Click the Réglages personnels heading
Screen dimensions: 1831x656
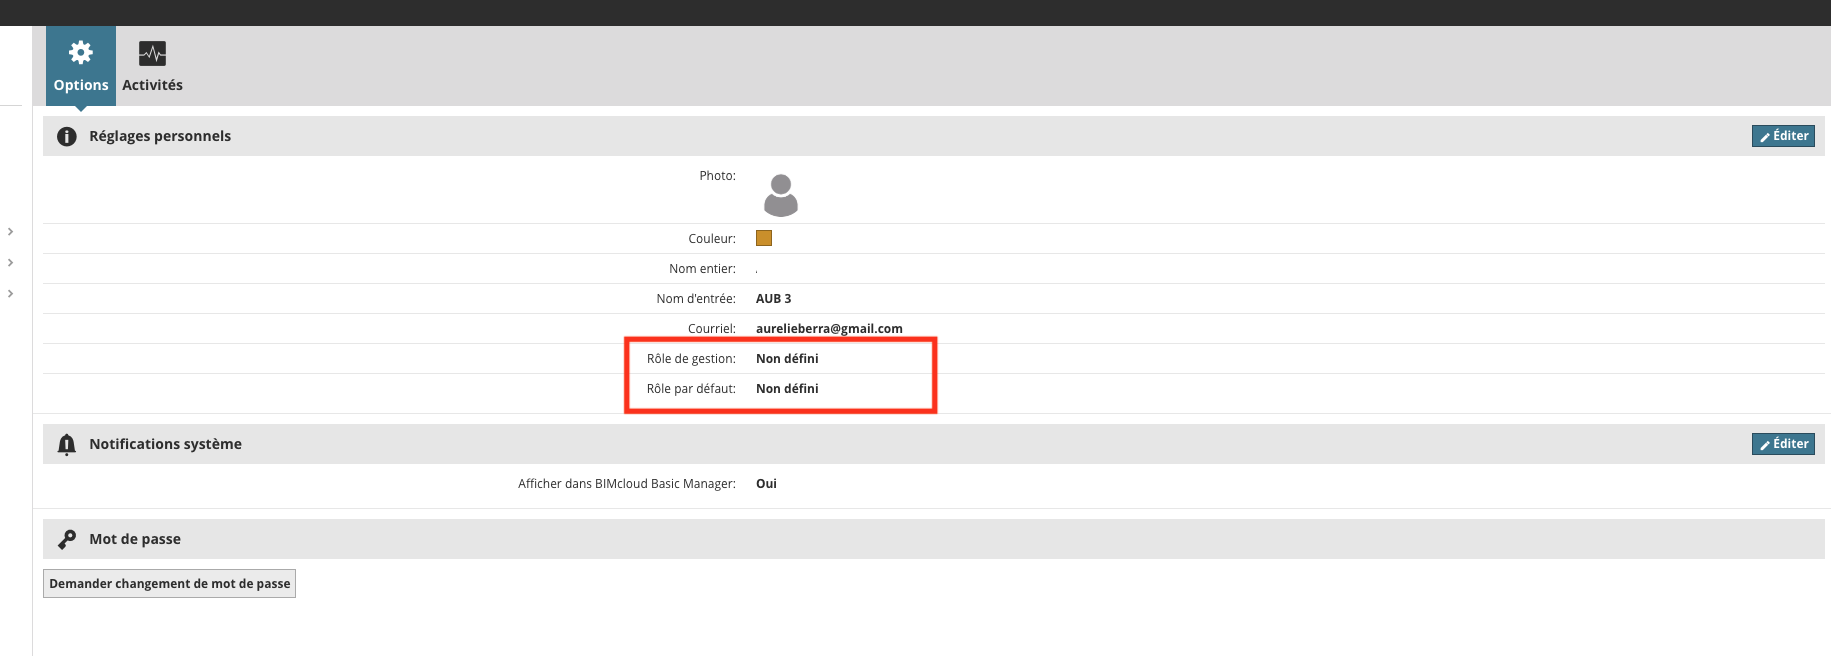pyautogui.click(x=160, y=136)
